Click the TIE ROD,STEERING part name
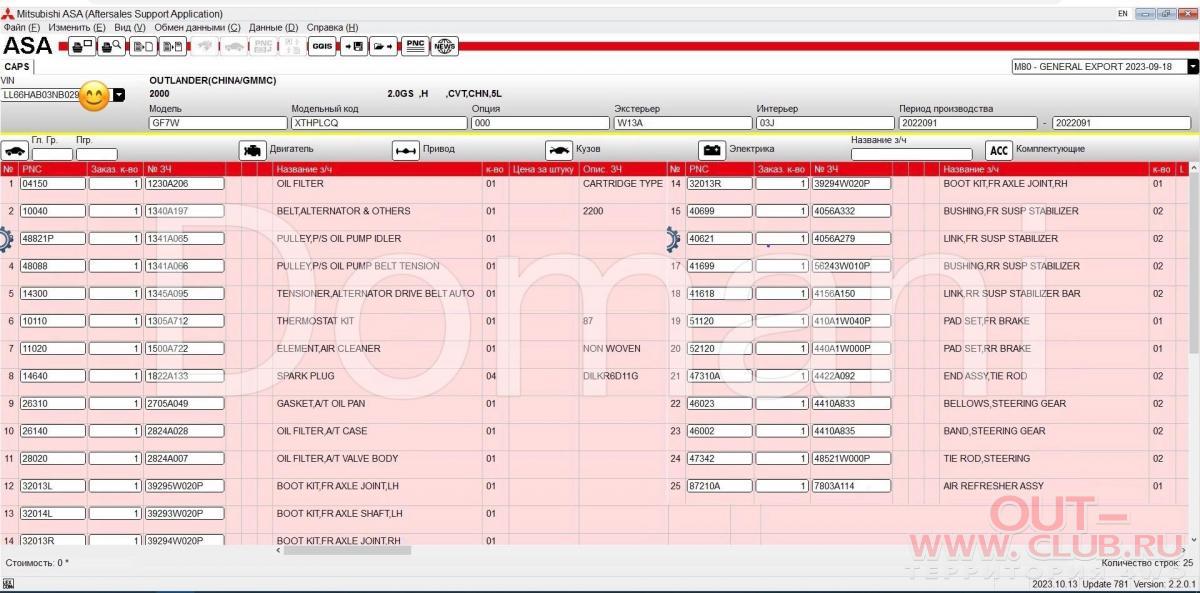Image resolution: width=1200 pixels, height=593 pixels. [986, 459]
